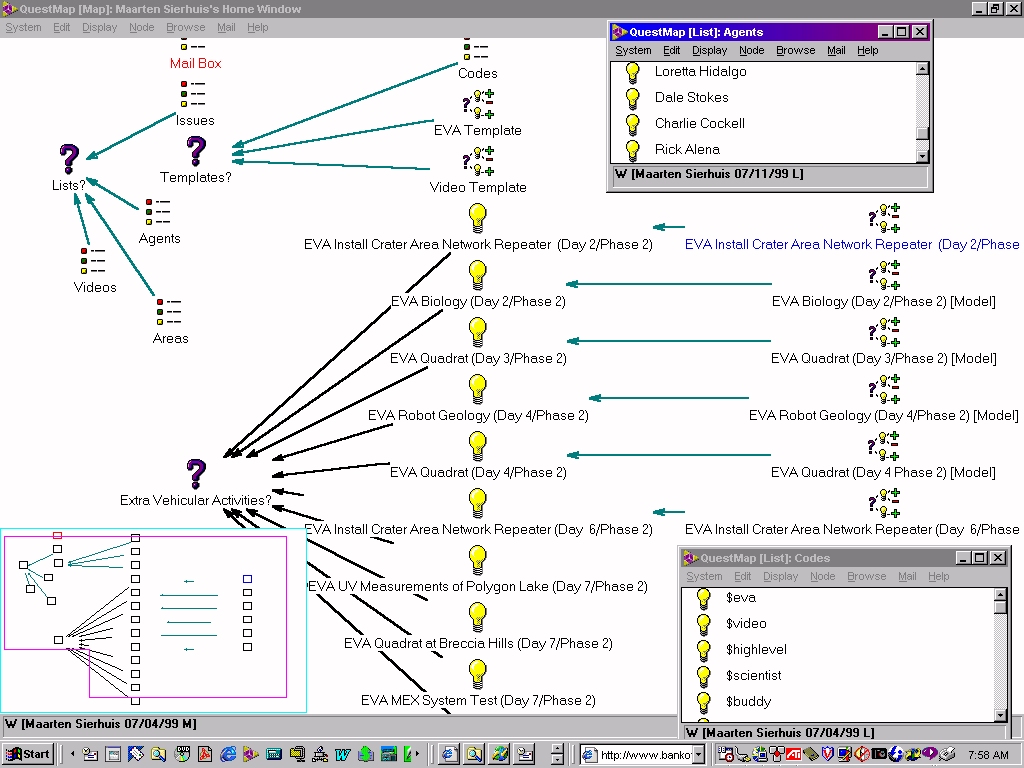Click the $highlevel lightbulb in Codes list
The image size is (1024, 768).
pos(703,649)
